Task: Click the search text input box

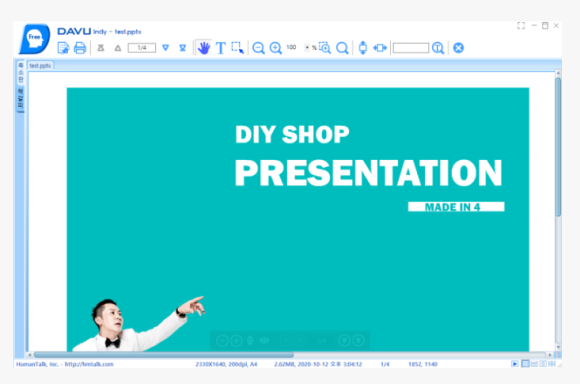Action: 411,48
